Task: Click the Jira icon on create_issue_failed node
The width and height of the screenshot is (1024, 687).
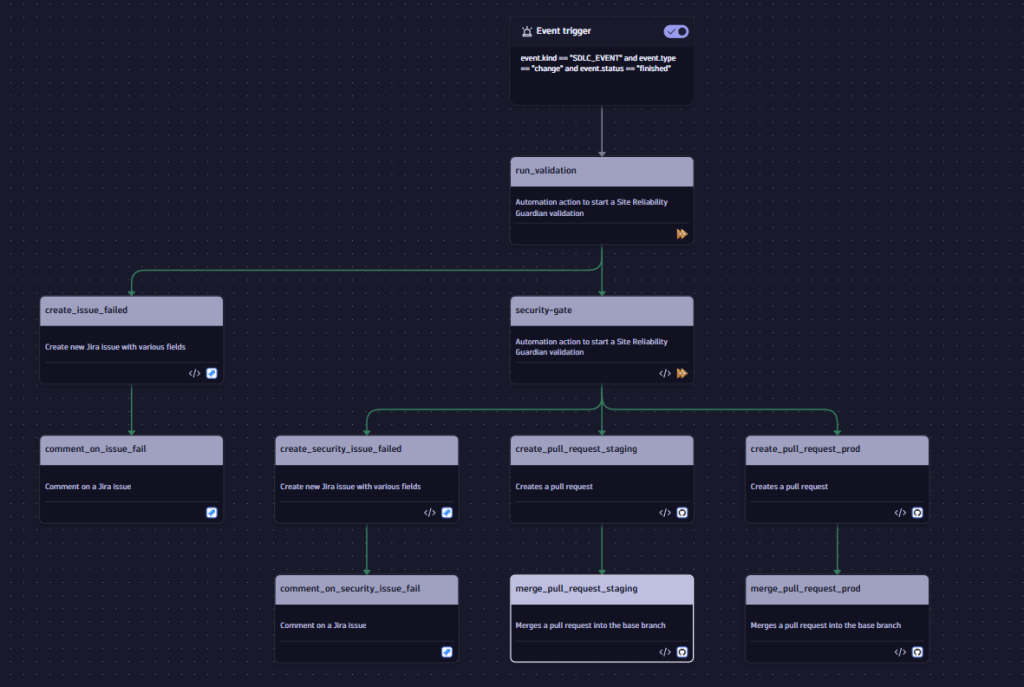Action: [x=211, y=373]
